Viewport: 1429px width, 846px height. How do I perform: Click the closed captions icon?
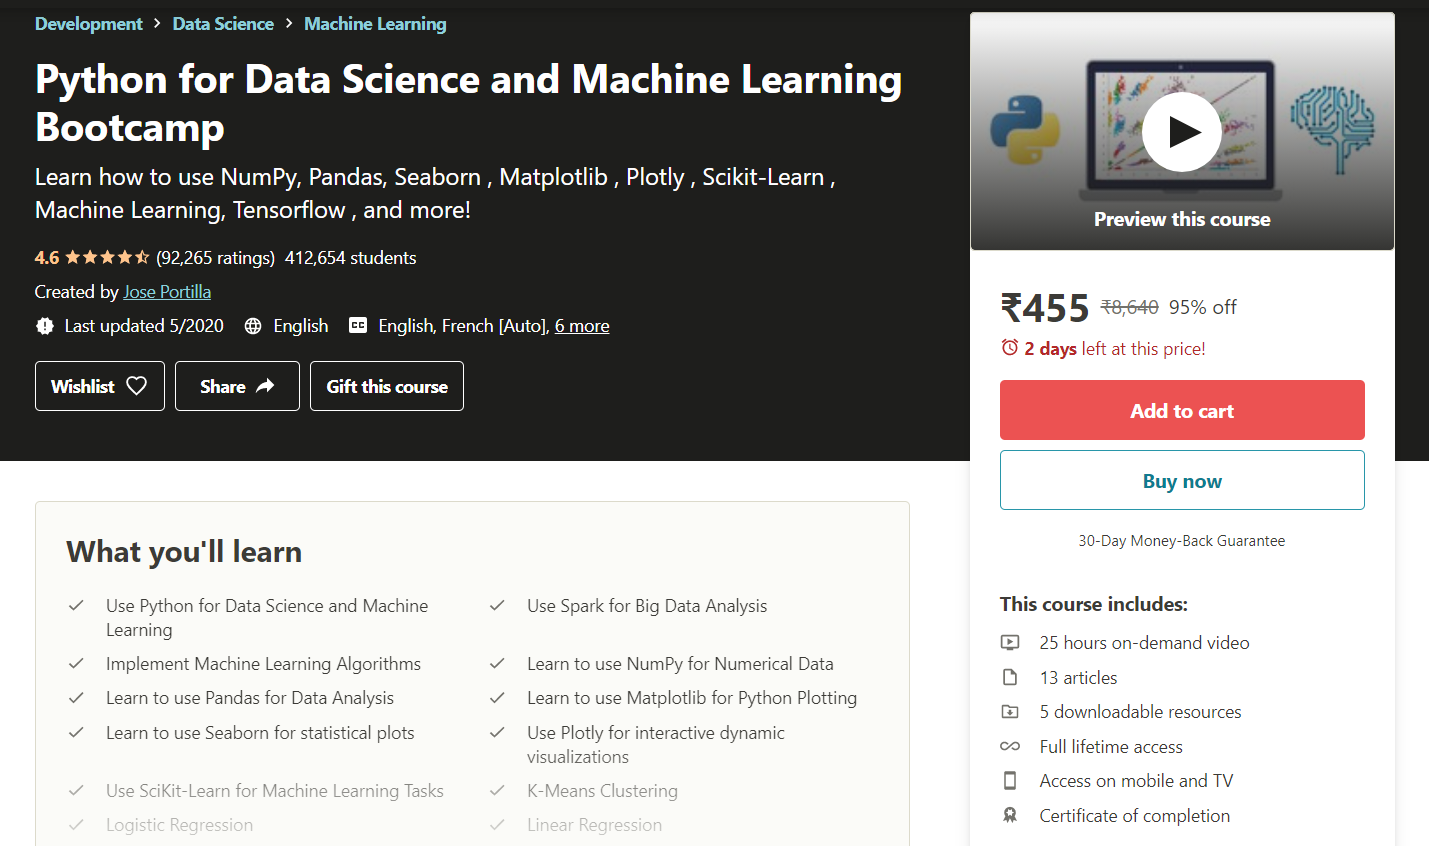[358, 325]
